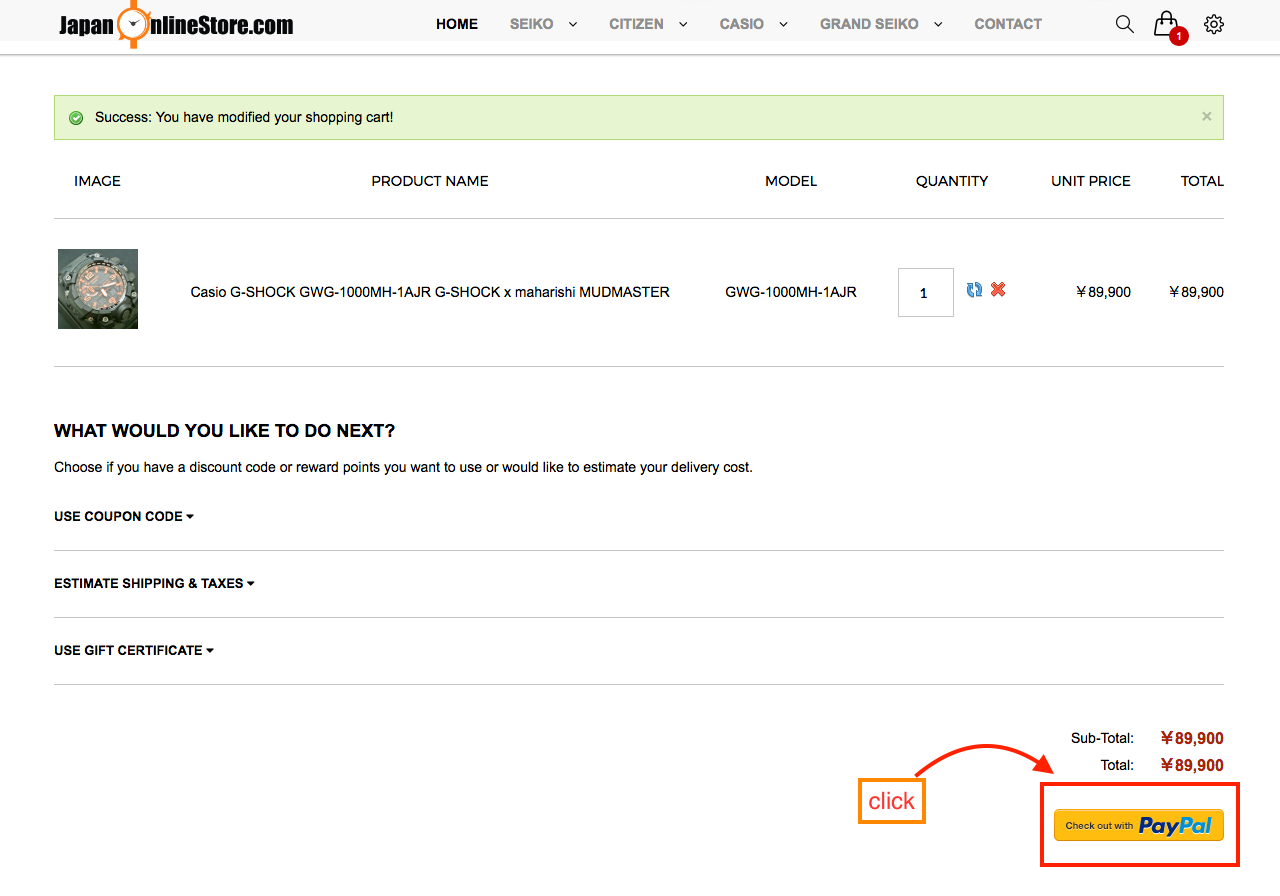The height and width of the screenshot is (896, 1280).
Task: Expand the CASIO dropdown chevron
Action: pos(783,24)
